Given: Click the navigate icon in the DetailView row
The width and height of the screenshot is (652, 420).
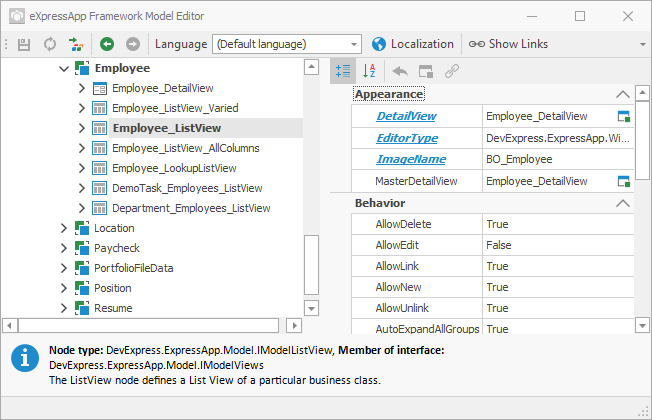Looking at the screenshot, I should click(624, 116).
